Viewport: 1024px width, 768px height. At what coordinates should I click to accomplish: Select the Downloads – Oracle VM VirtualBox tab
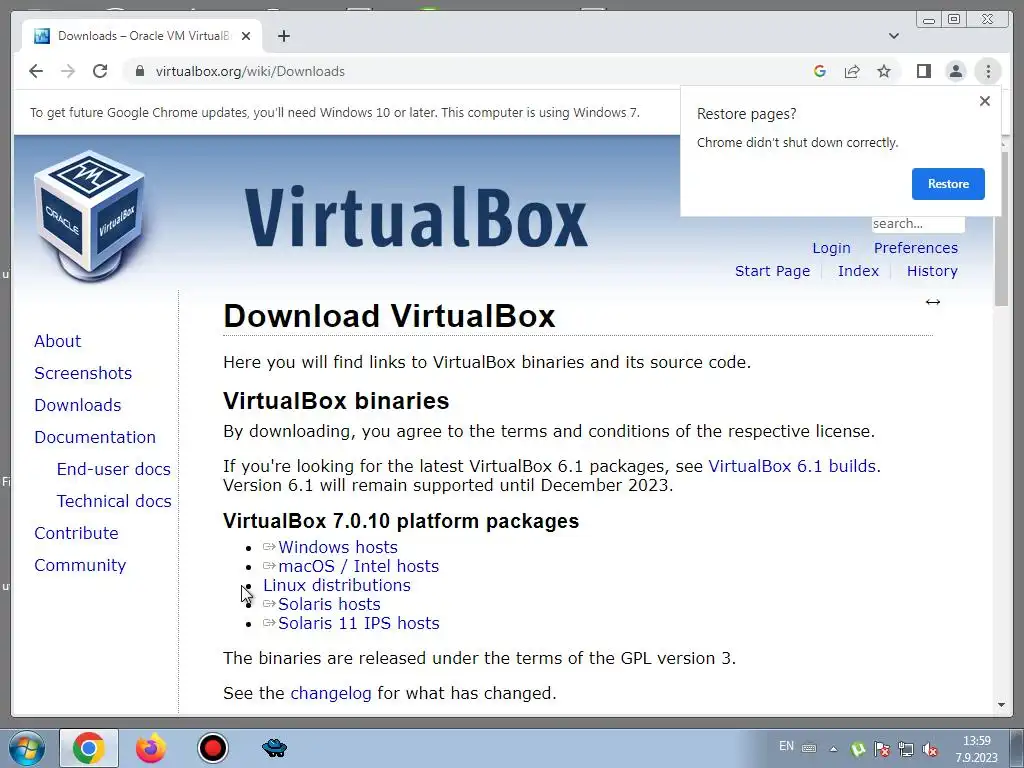click(x=143, y=36)
